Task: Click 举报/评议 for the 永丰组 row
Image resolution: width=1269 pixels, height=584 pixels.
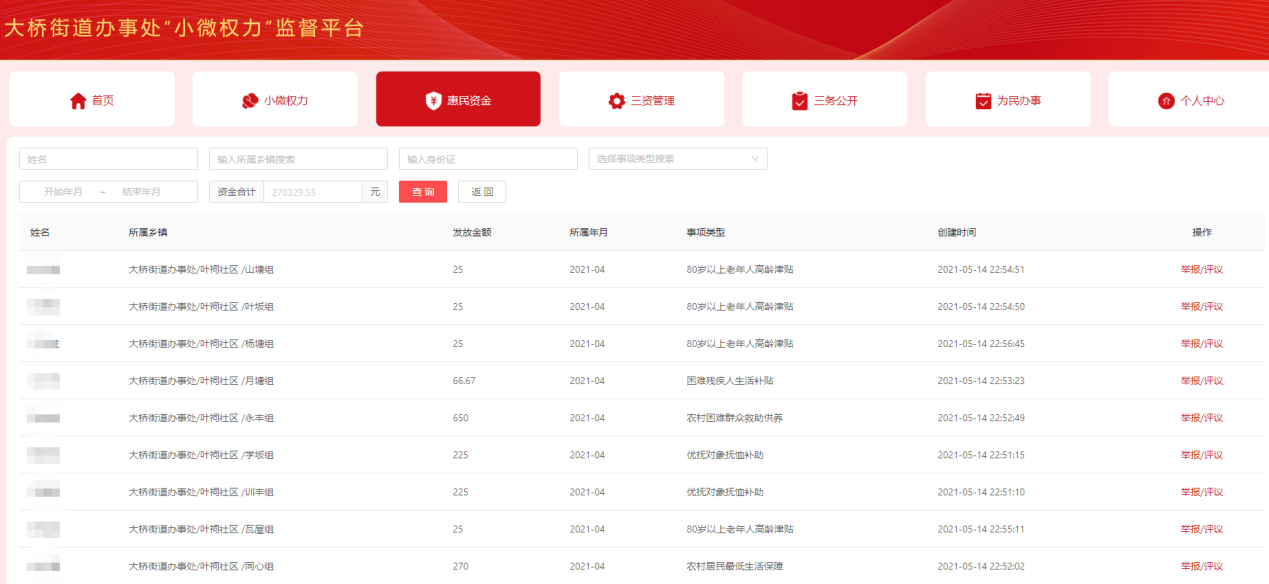Action: tap(1201, 418)
